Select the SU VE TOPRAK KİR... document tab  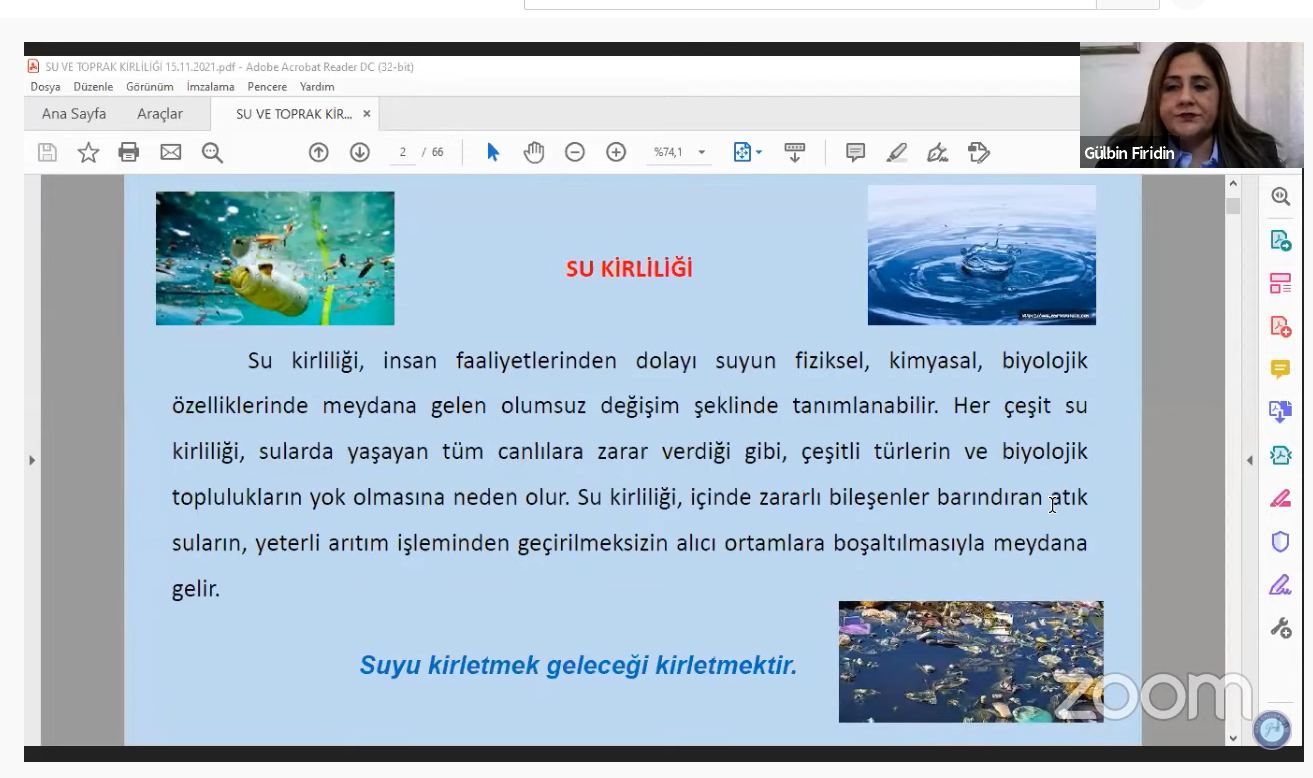[x=294, y=114]
